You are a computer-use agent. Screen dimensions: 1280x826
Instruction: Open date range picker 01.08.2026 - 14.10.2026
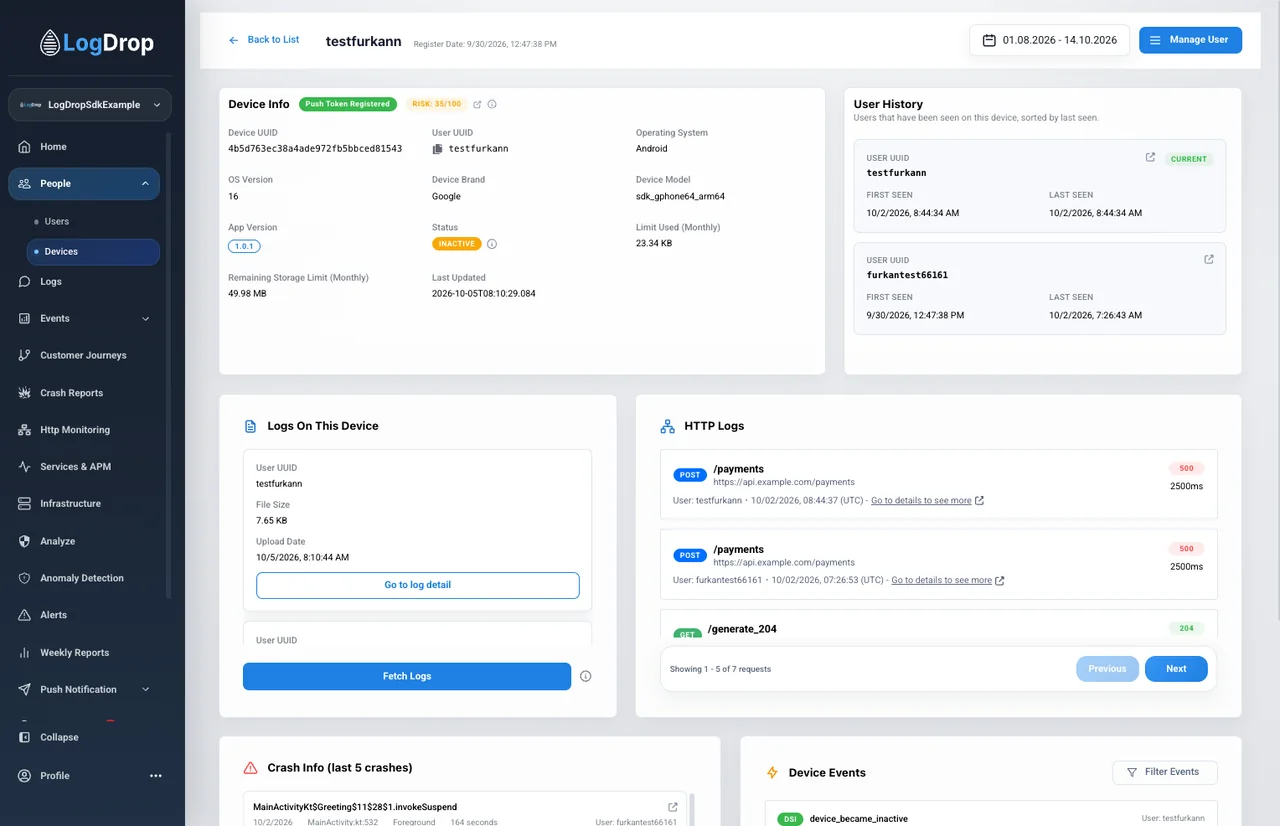[1049, 40]
